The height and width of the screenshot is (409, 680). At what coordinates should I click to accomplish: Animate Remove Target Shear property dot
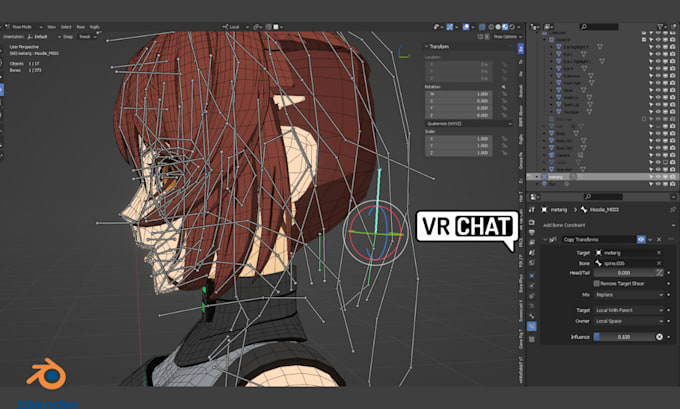669,283
